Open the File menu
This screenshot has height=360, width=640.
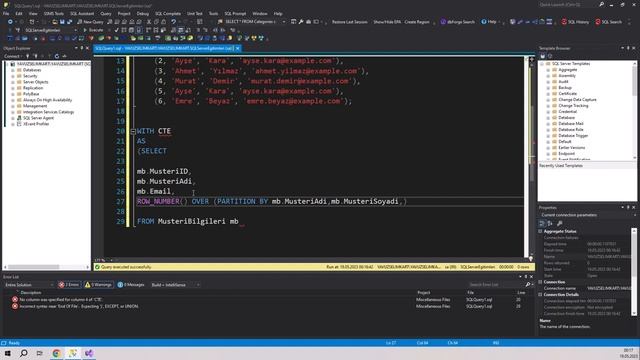(6, 13)
